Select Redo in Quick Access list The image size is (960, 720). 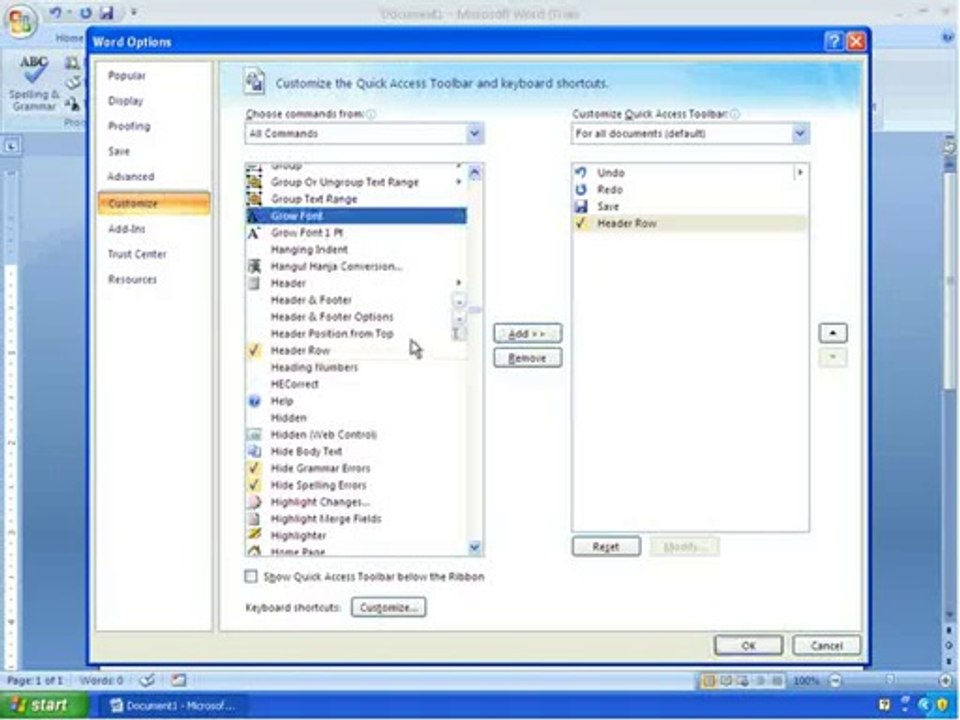tap(690, 190)
